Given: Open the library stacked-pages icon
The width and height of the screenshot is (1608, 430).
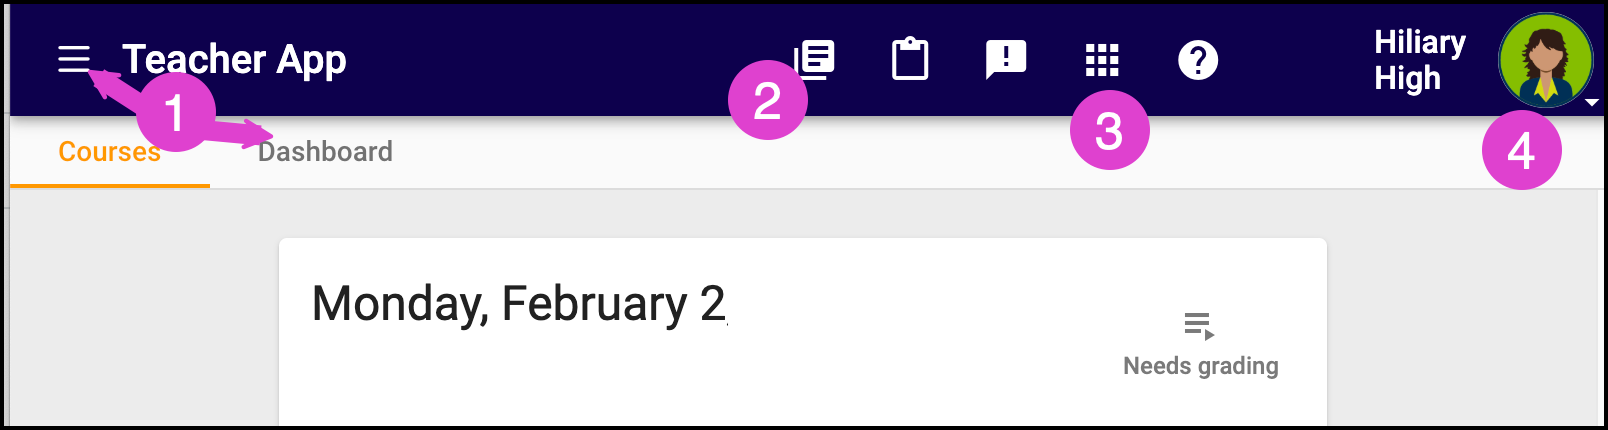Looking at the screenshot, I should [x=818, y=56].
